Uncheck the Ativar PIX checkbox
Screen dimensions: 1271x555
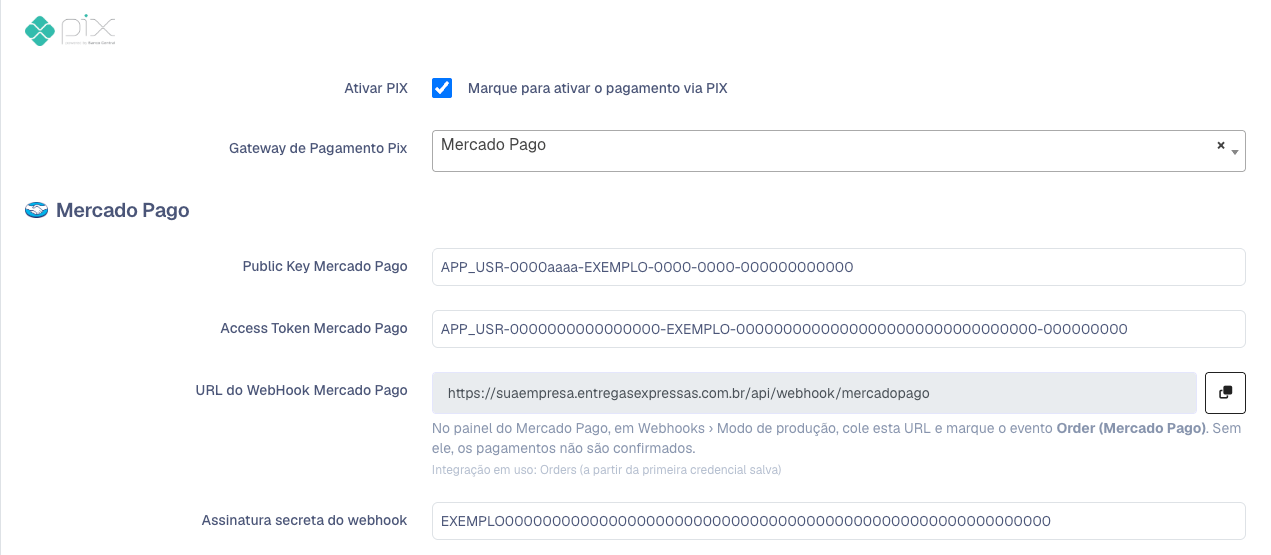pos(442,88)
